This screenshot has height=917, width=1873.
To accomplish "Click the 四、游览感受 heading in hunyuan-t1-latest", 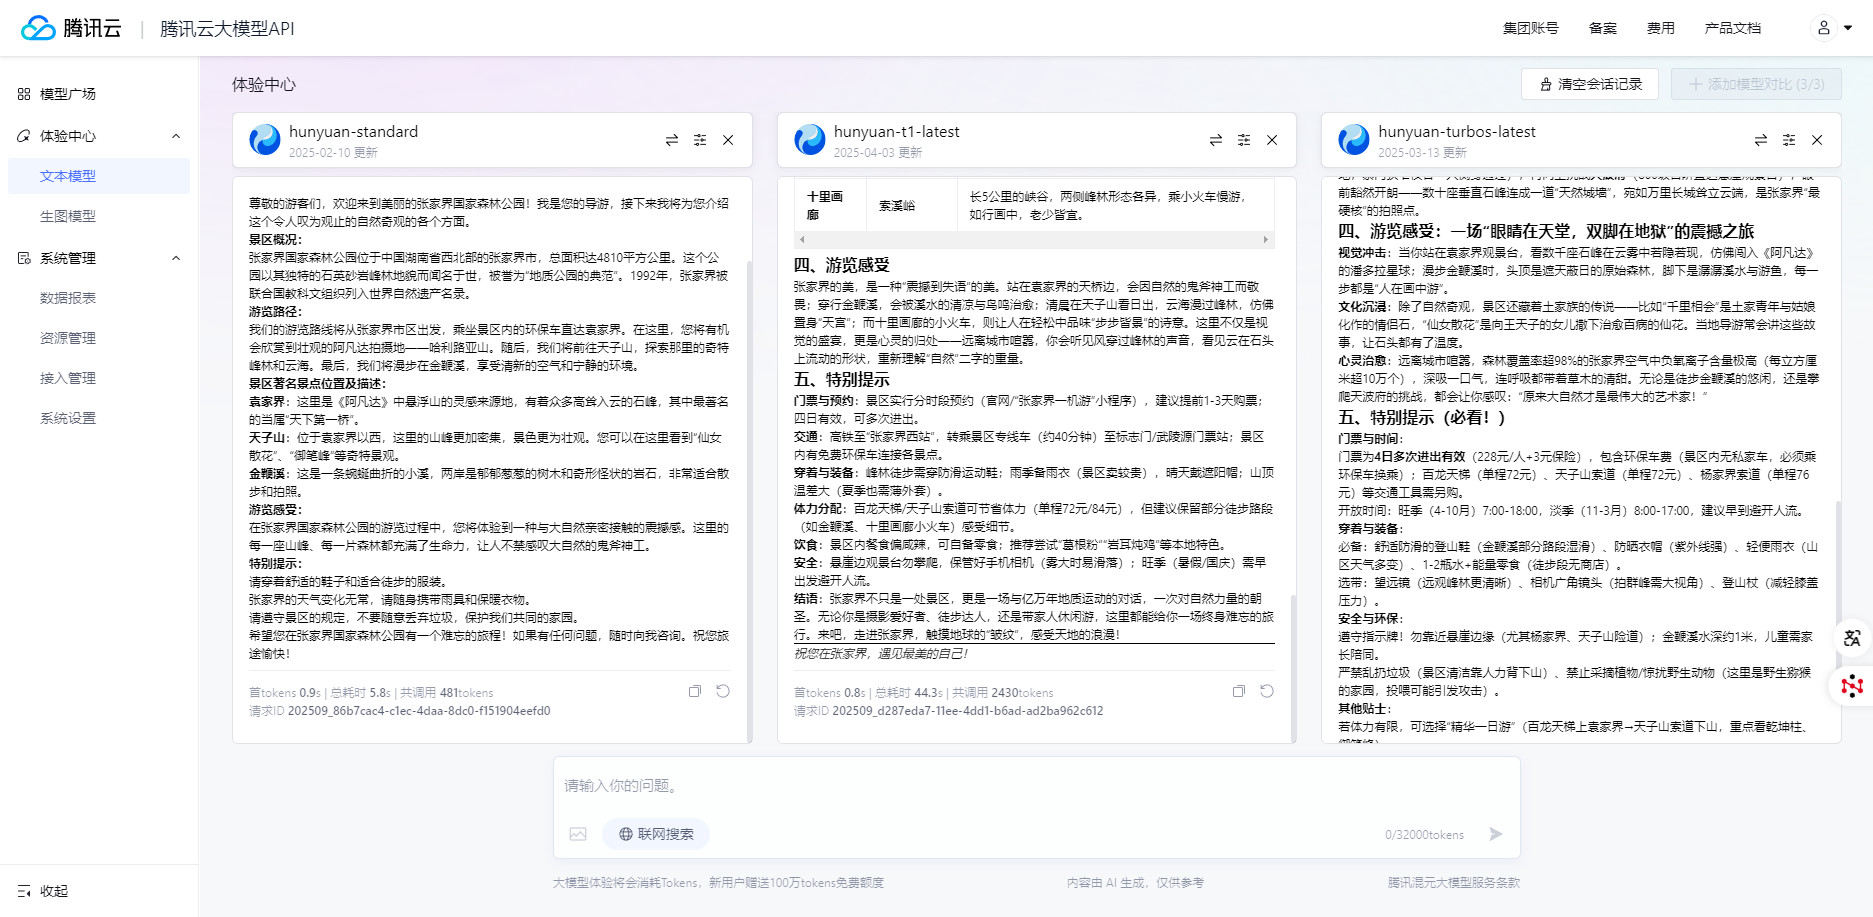I will (841, 265).
